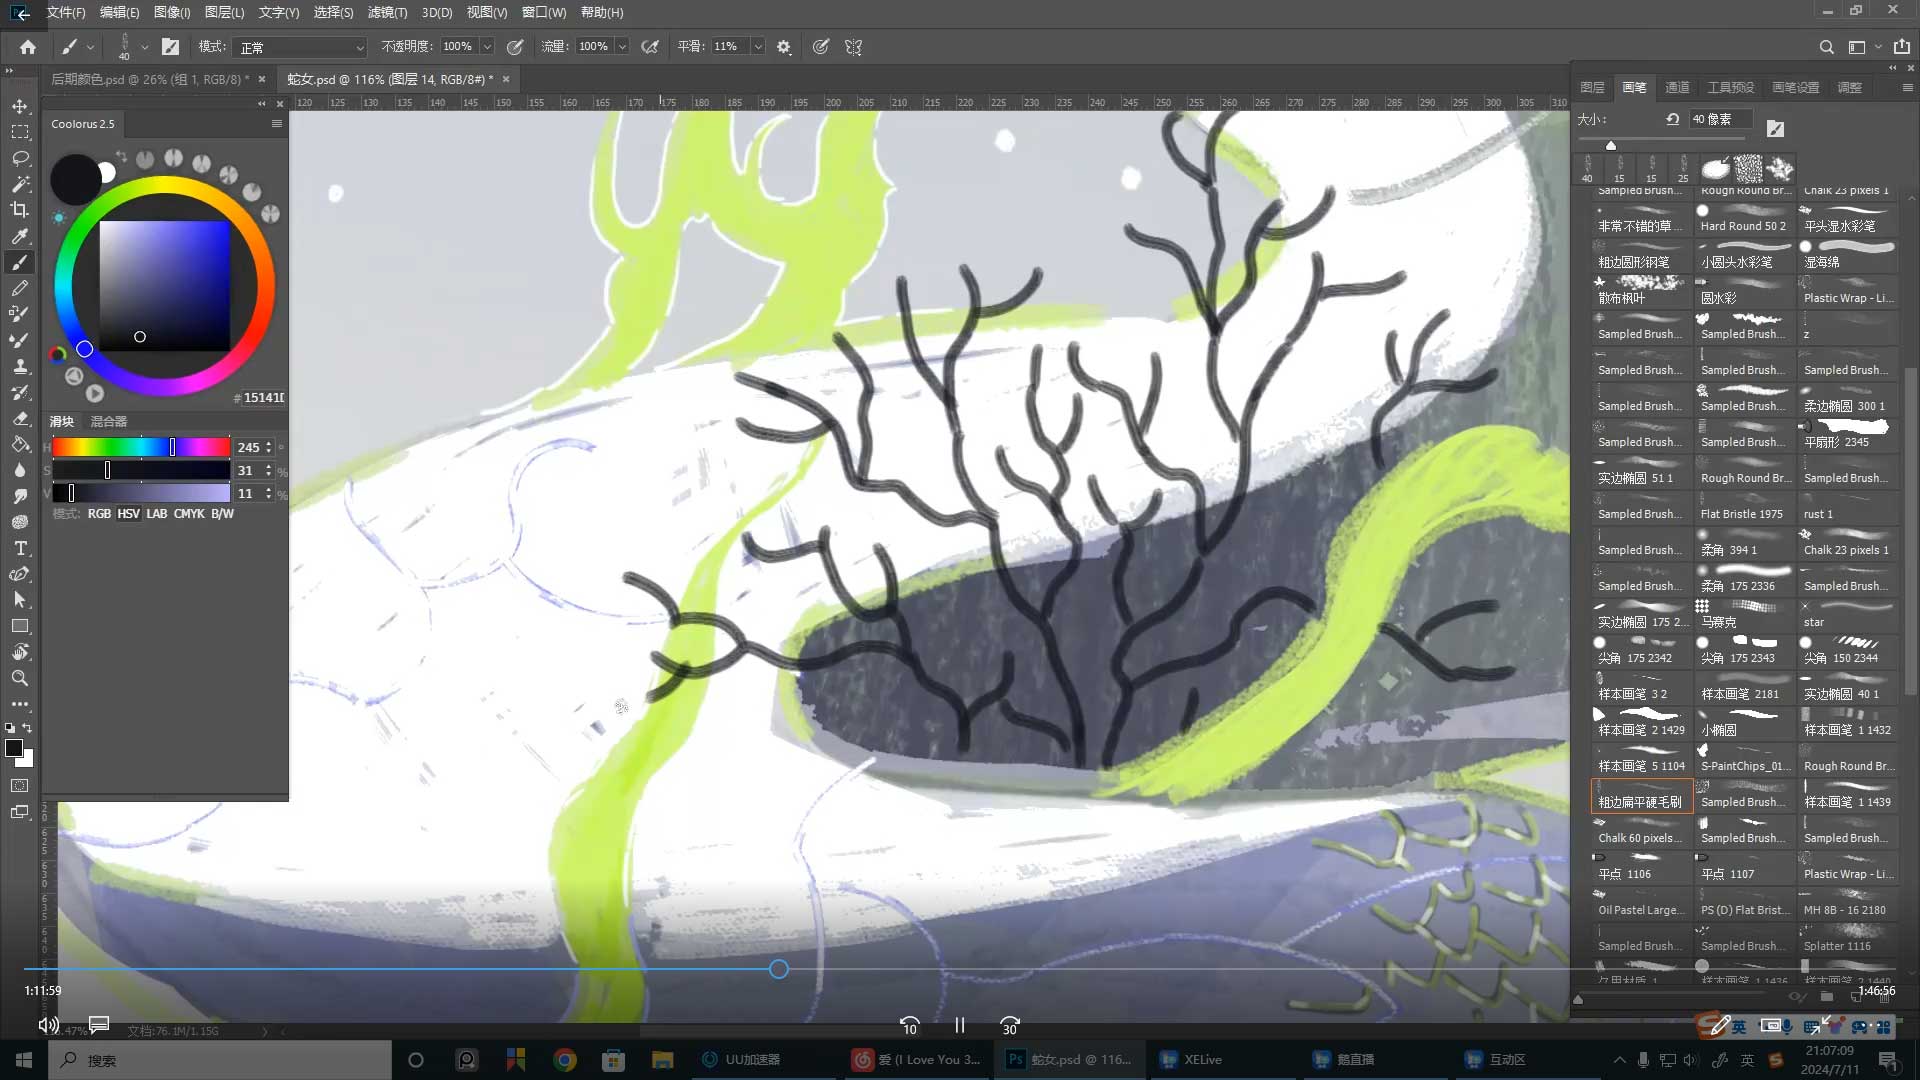Open the blend mode dropdown

coord(301,47)
